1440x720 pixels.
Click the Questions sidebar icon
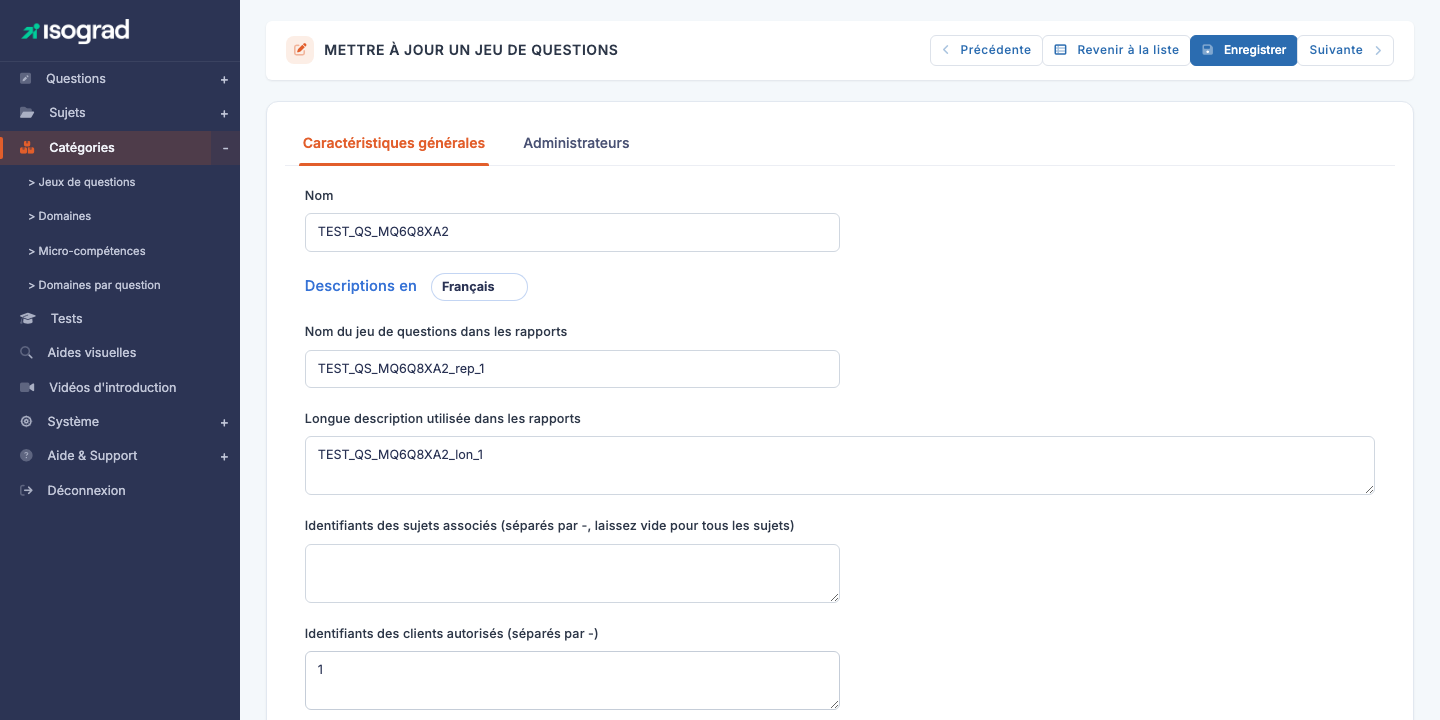pyautogui.click(x=26, y=79)
